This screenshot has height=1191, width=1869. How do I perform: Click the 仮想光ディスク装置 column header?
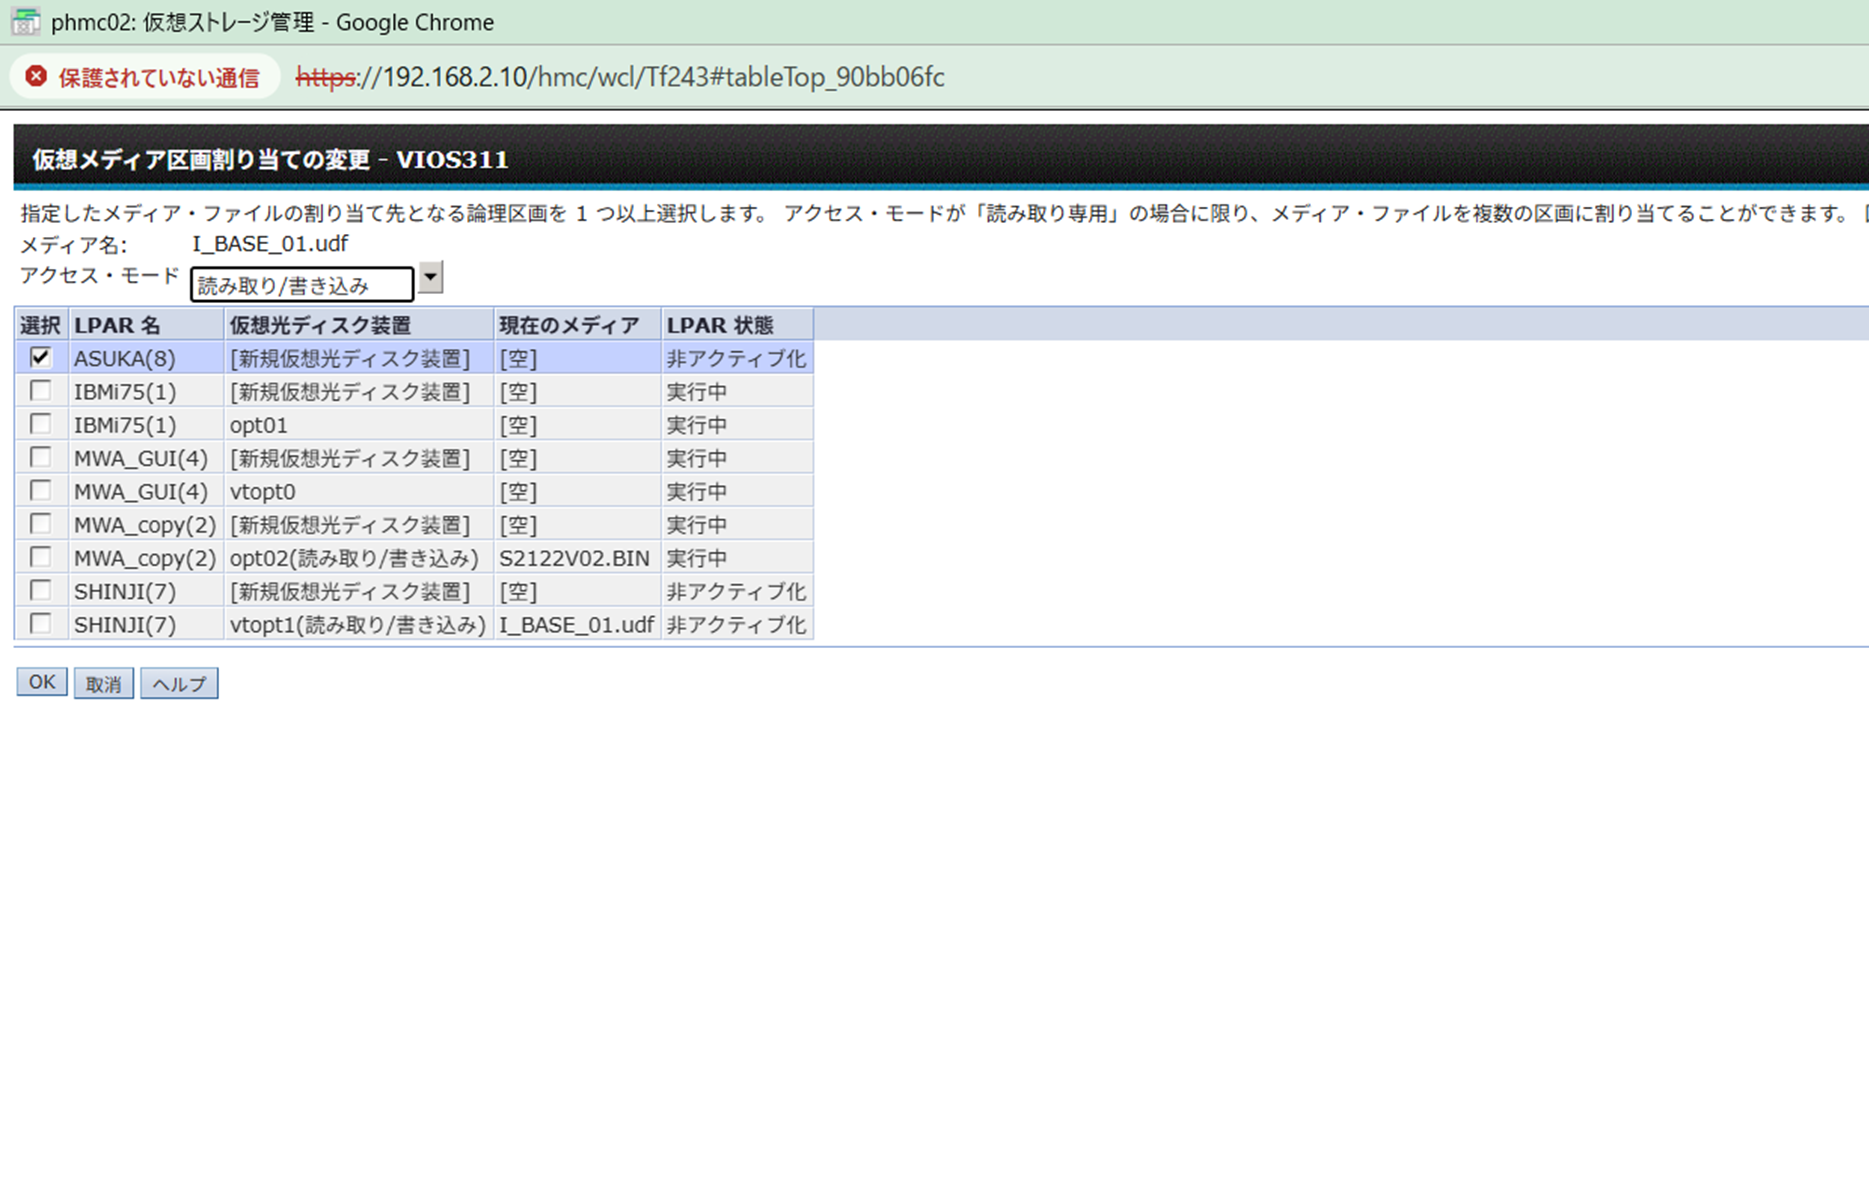click(x=359, y=325)
